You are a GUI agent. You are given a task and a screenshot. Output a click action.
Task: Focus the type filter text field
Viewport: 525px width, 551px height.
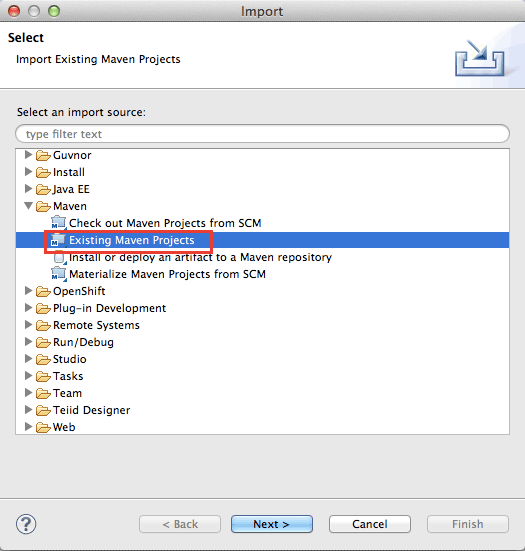coord(262,134)
